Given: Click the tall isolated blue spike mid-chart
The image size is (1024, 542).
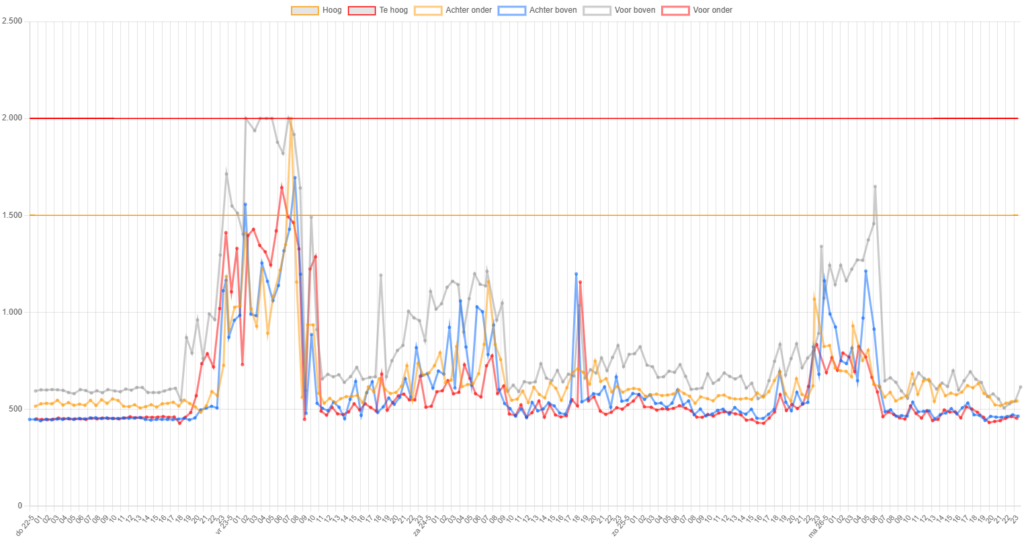Looking at the screenshot, I should click(x=576, y=275).
